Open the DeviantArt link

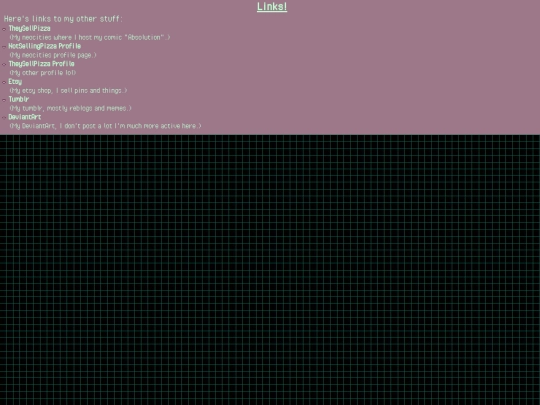(x=25, y=117)
